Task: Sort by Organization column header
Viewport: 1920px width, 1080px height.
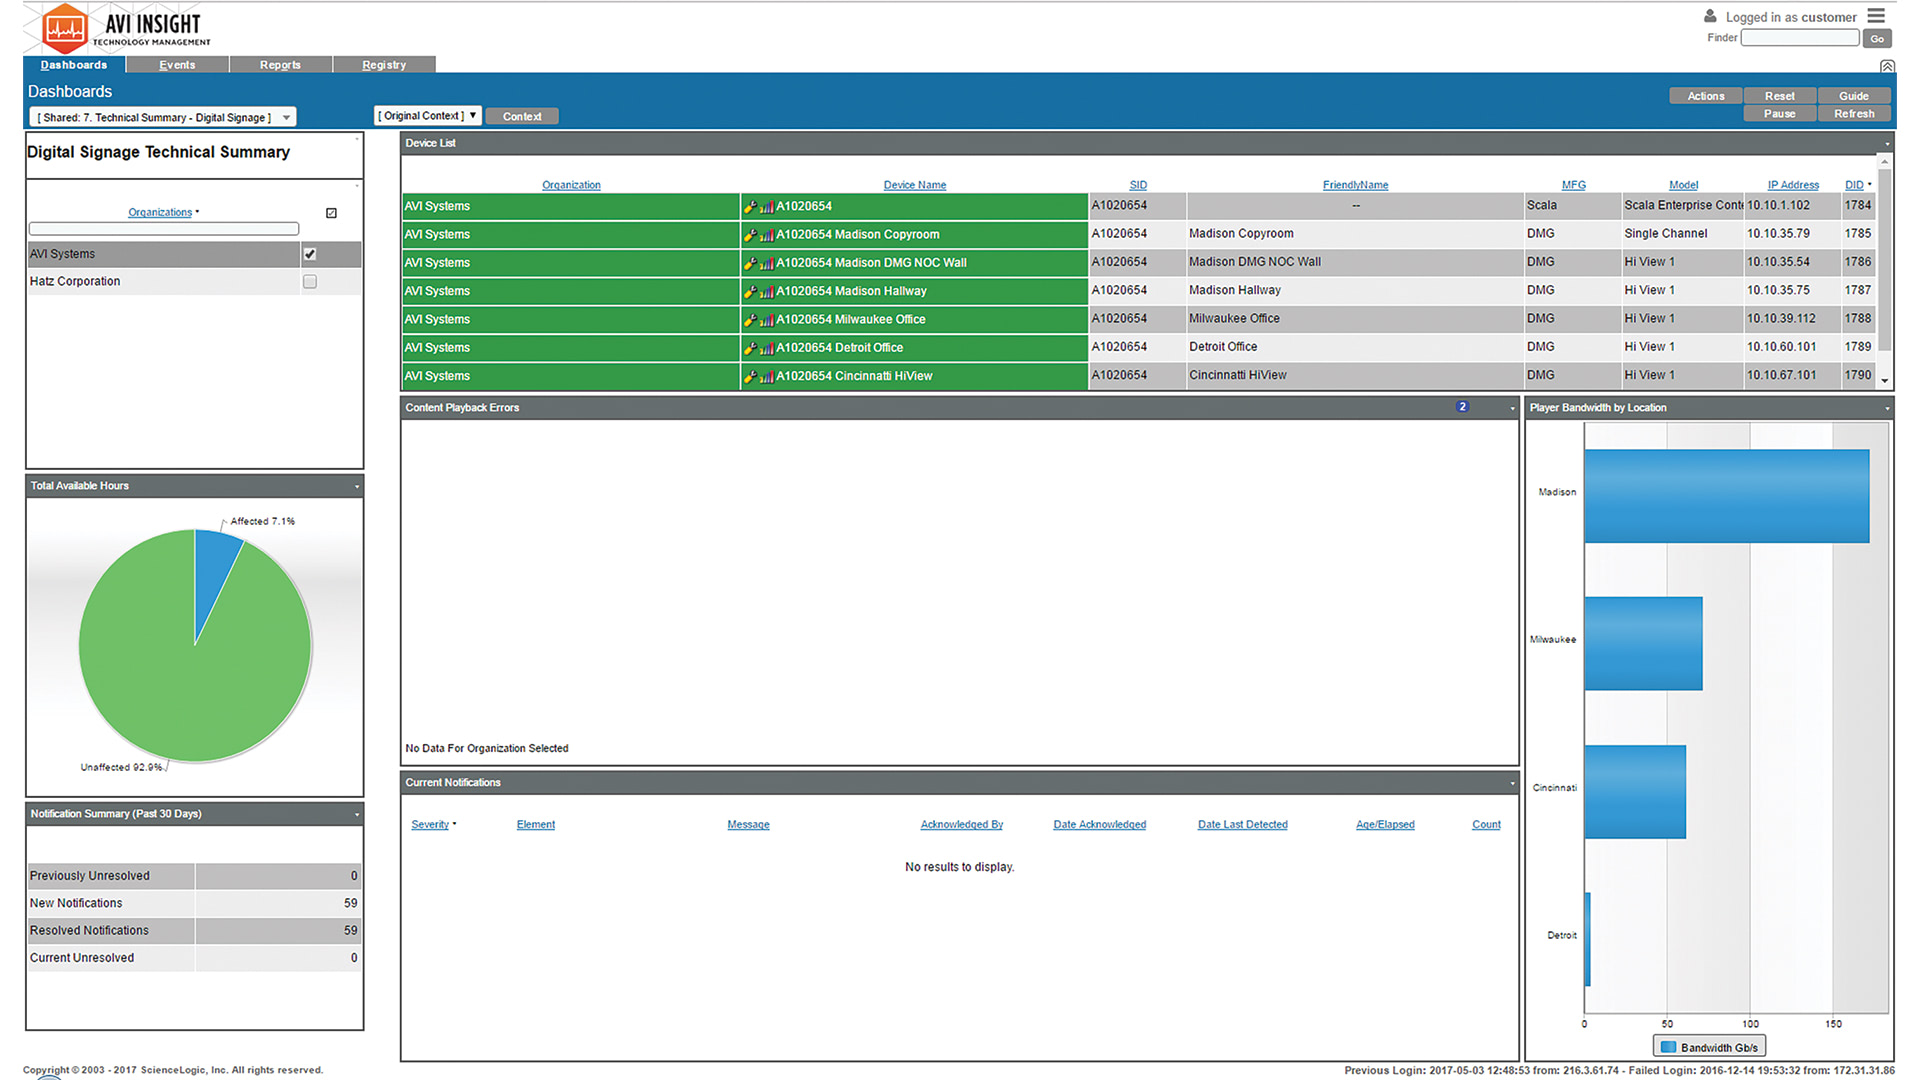Action: [571, 185]
